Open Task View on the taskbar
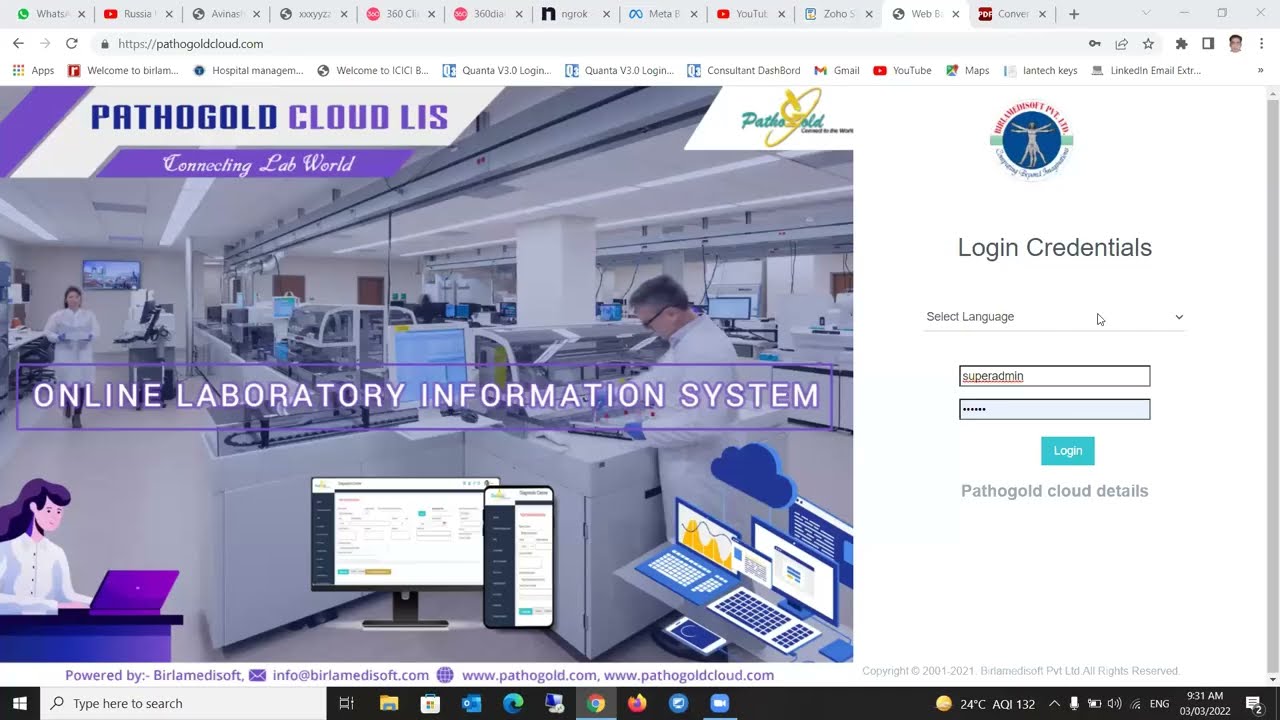This screenshot has height=720, width=1280. (346, 703)
